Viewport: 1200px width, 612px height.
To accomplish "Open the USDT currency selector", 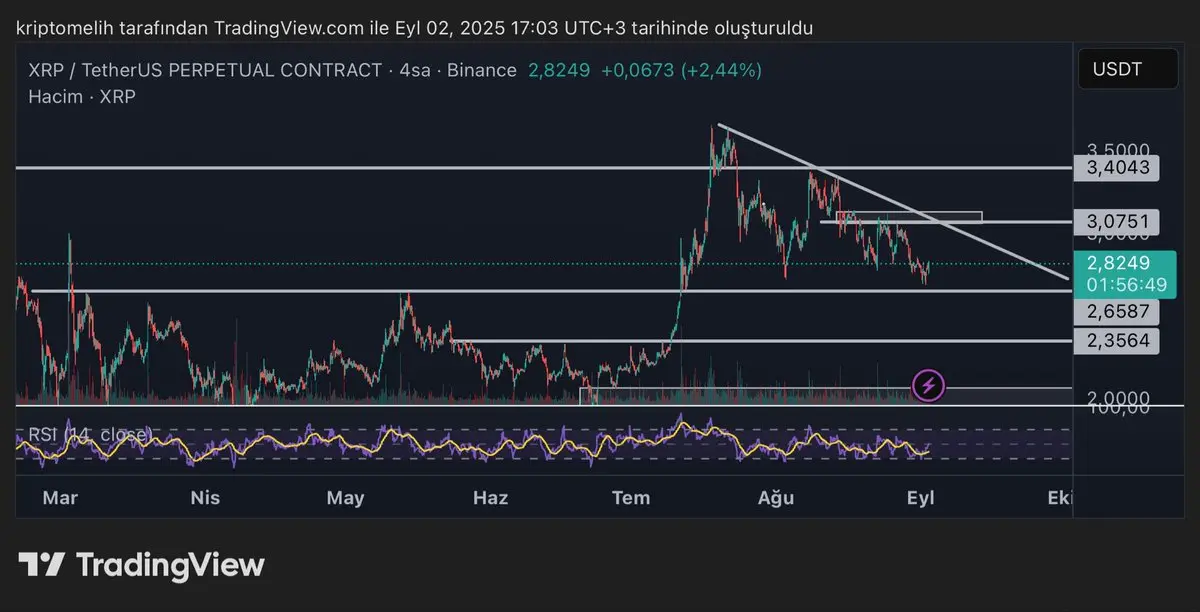I will [1127, 70].
